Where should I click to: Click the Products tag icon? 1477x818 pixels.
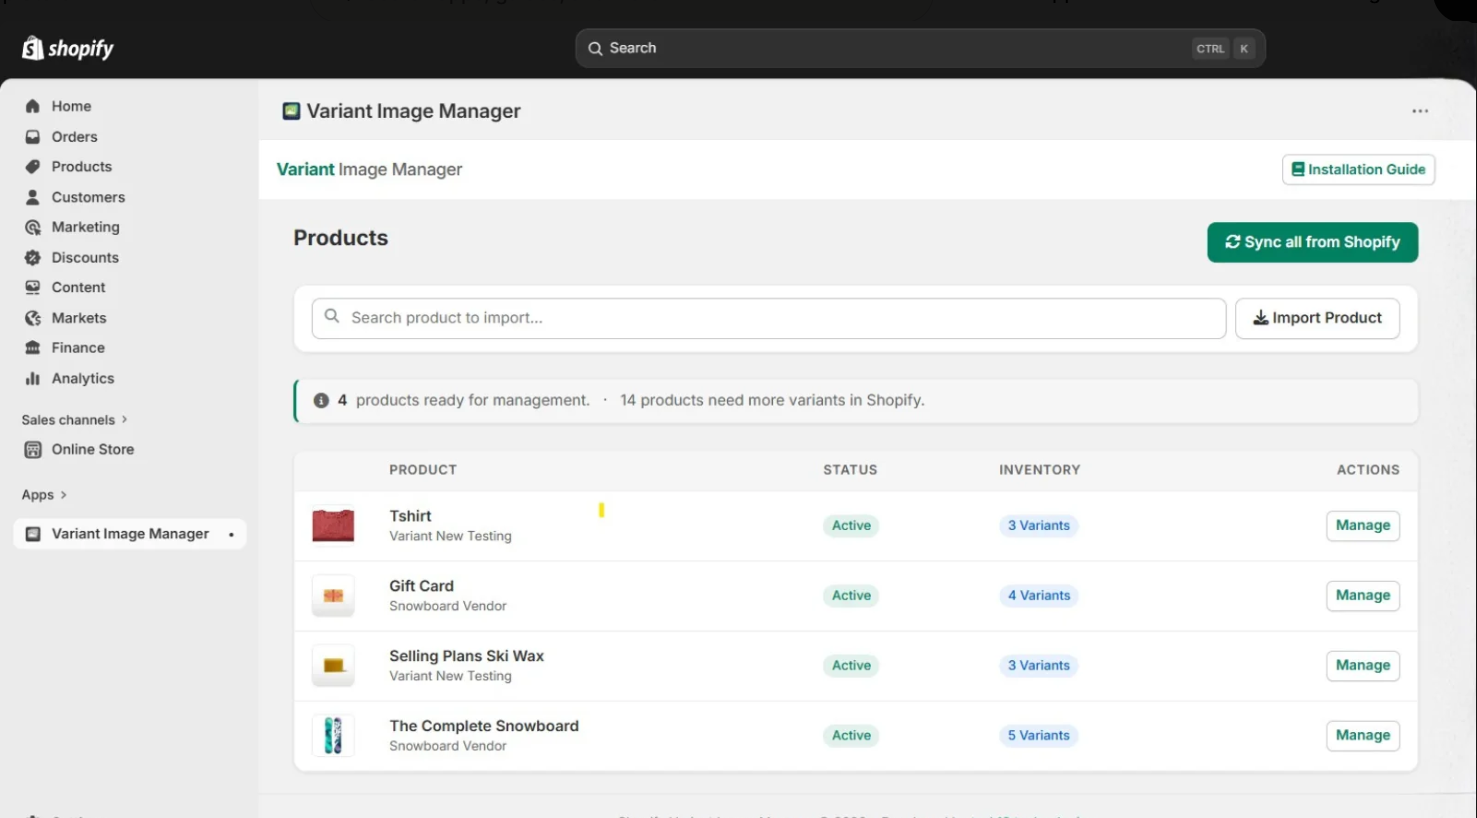[x=33, y=167]
